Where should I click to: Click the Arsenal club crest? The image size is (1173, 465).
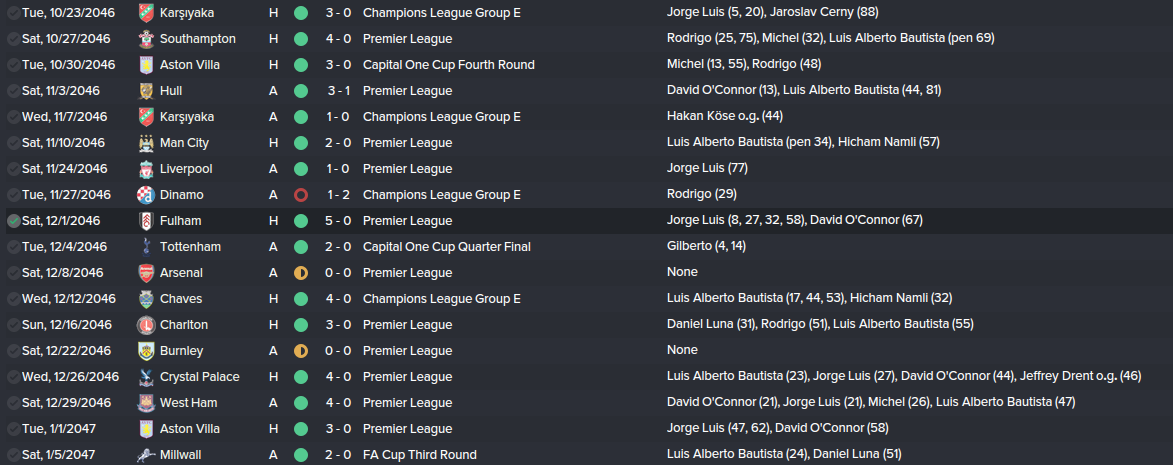pos(146,273)
